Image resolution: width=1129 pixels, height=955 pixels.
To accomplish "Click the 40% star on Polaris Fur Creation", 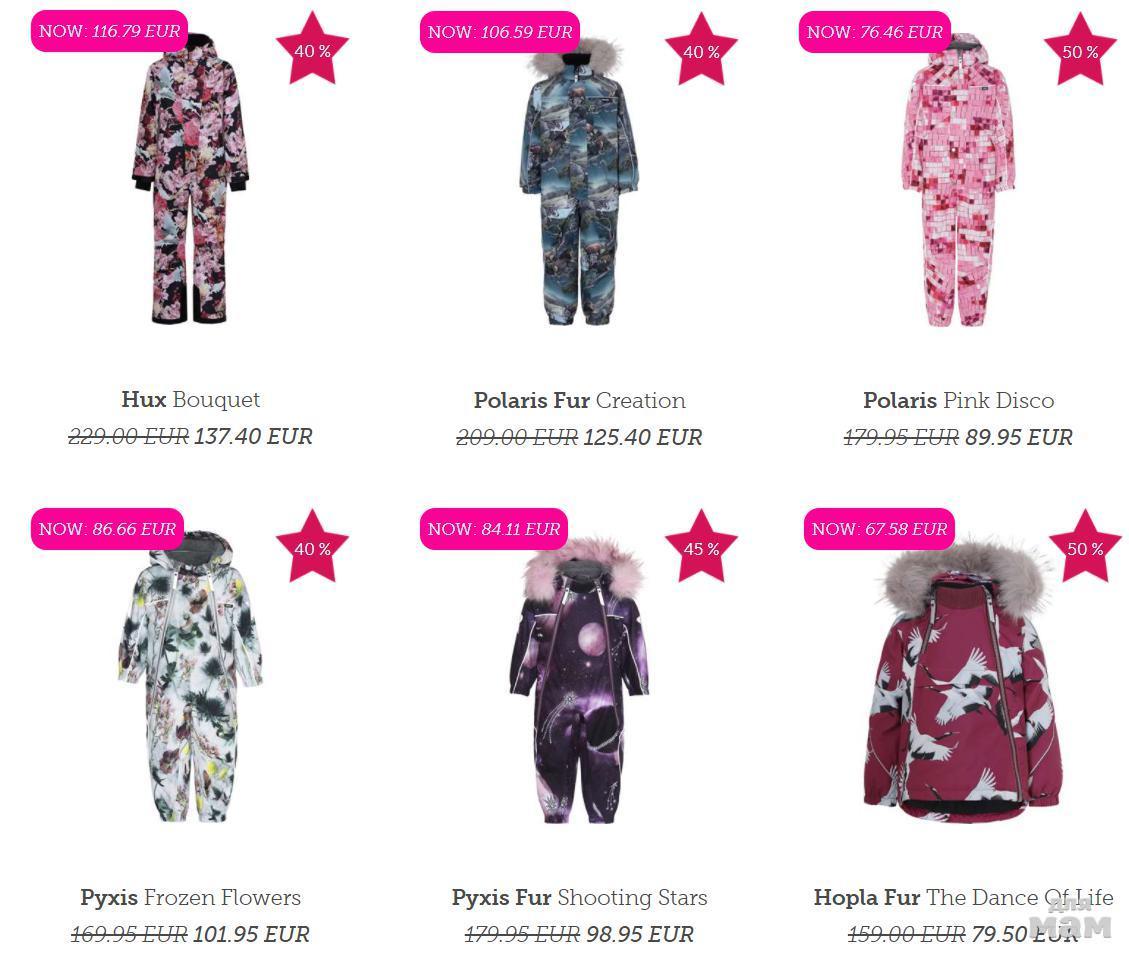I will tap(701, 50).
